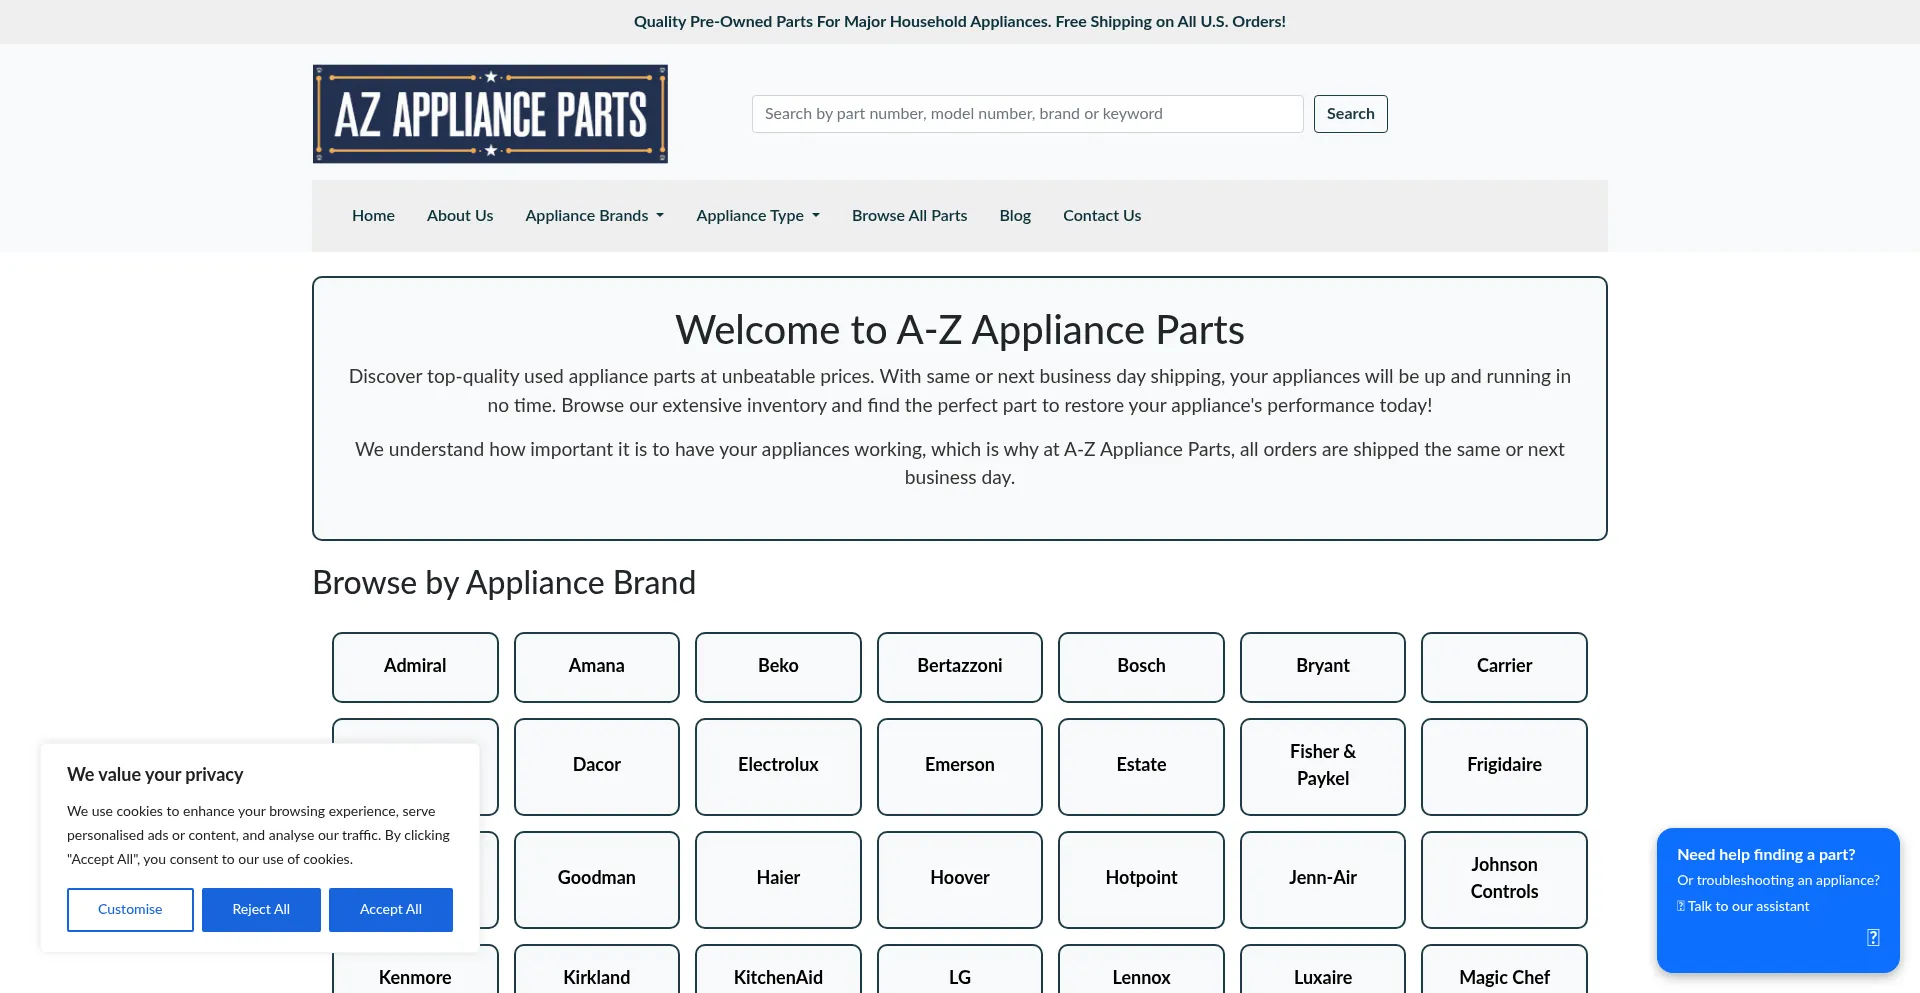Choose the Bosch brand
1920x993 pixels.
pos(1141,667)
